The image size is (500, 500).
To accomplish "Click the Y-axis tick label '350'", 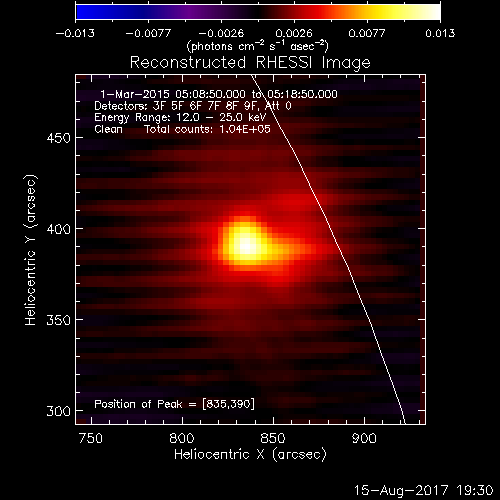I will coord(59,320).
